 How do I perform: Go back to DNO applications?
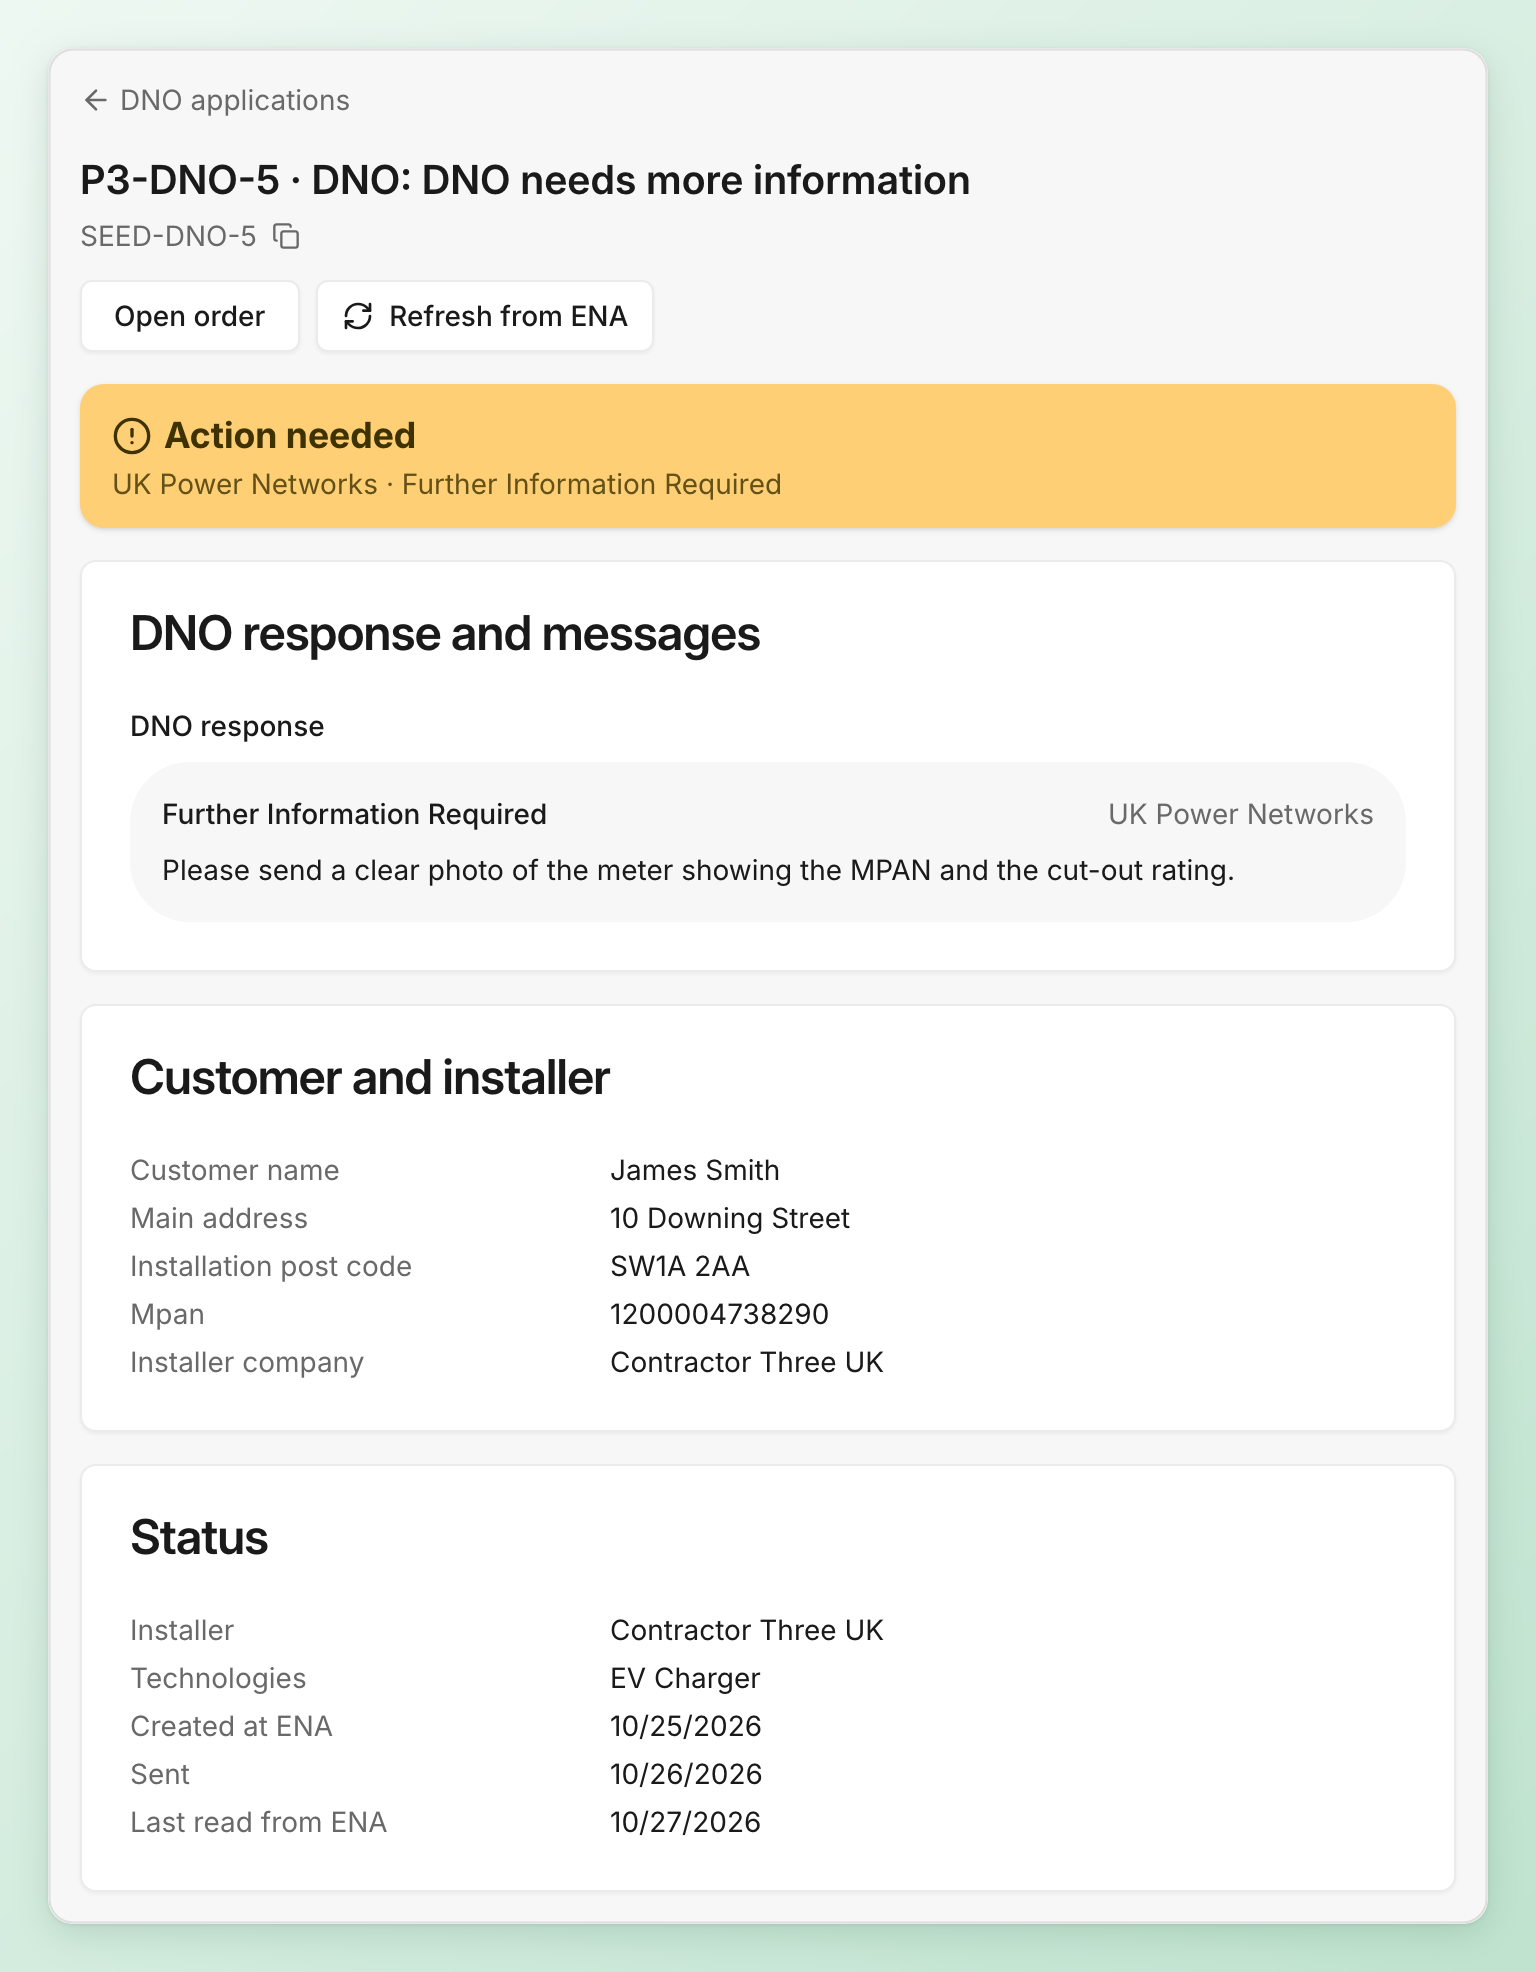click(216, 100)
